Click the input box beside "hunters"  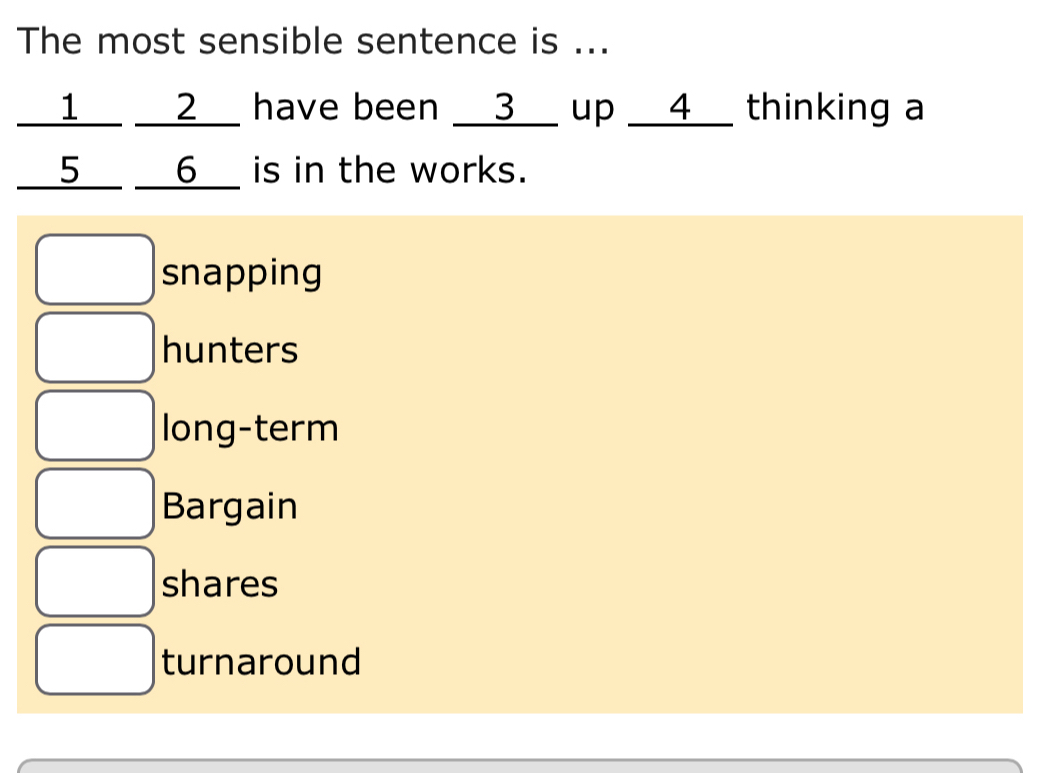coord(93,348)
